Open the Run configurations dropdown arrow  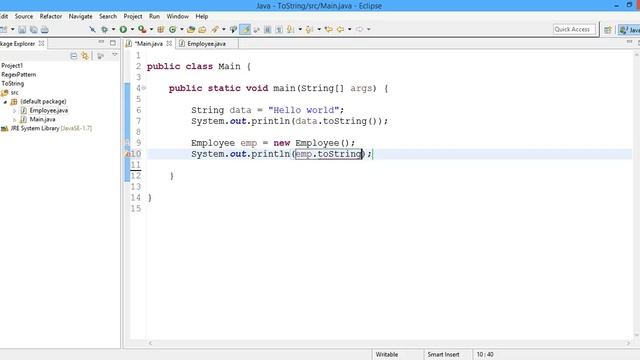[x=132, y=29]
